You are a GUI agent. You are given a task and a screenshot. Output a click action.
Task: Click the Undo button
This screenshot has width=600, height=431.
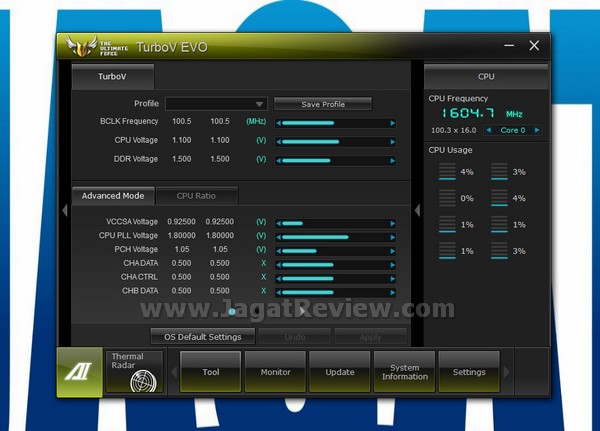(x=295, y=337)
